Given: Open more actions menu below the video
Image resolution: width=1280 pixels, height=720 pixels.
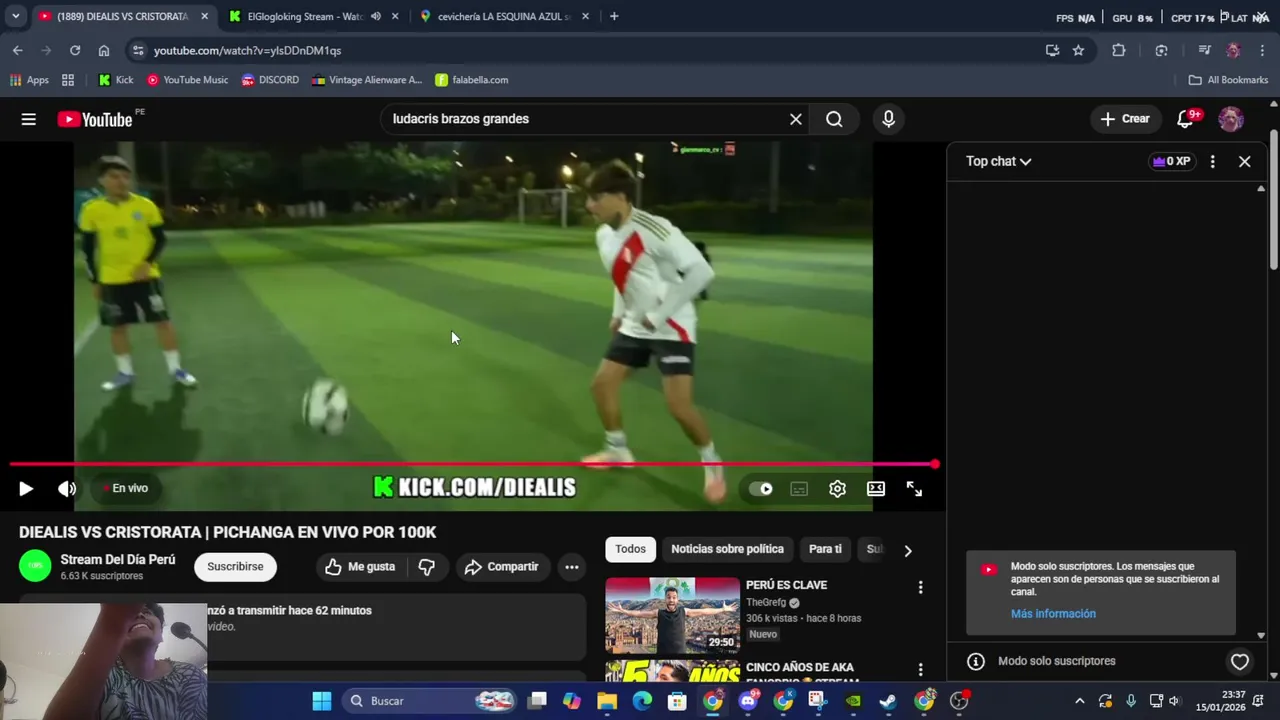Looking at the screenshot, I should [572, 566].
